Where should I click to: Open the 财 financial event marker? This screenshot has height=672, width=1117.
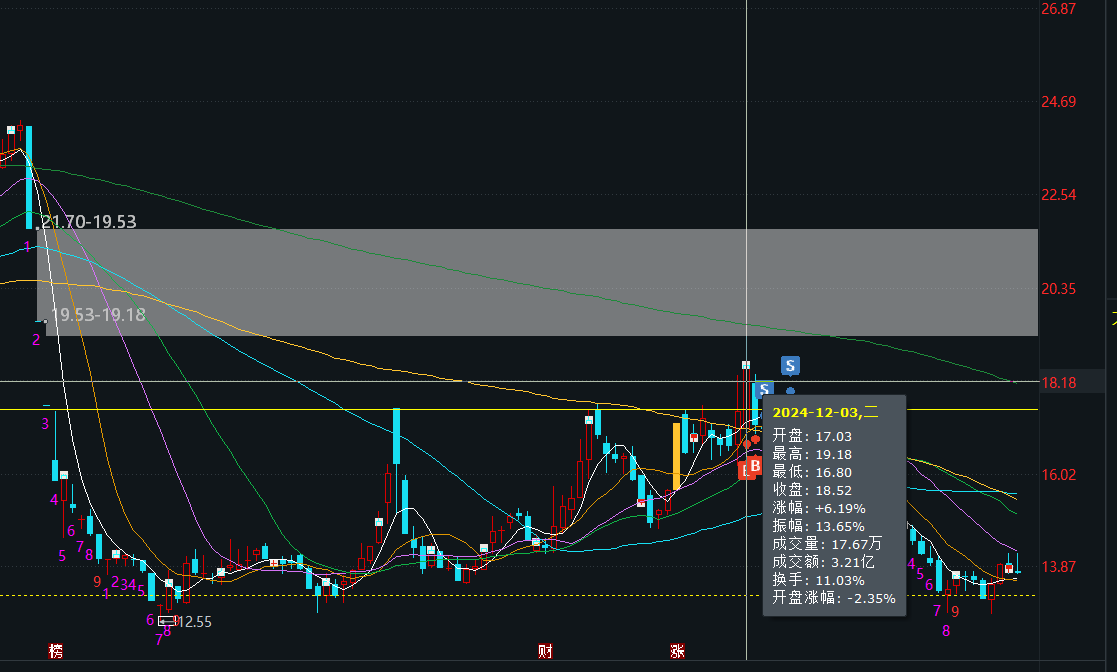[545, 652]
